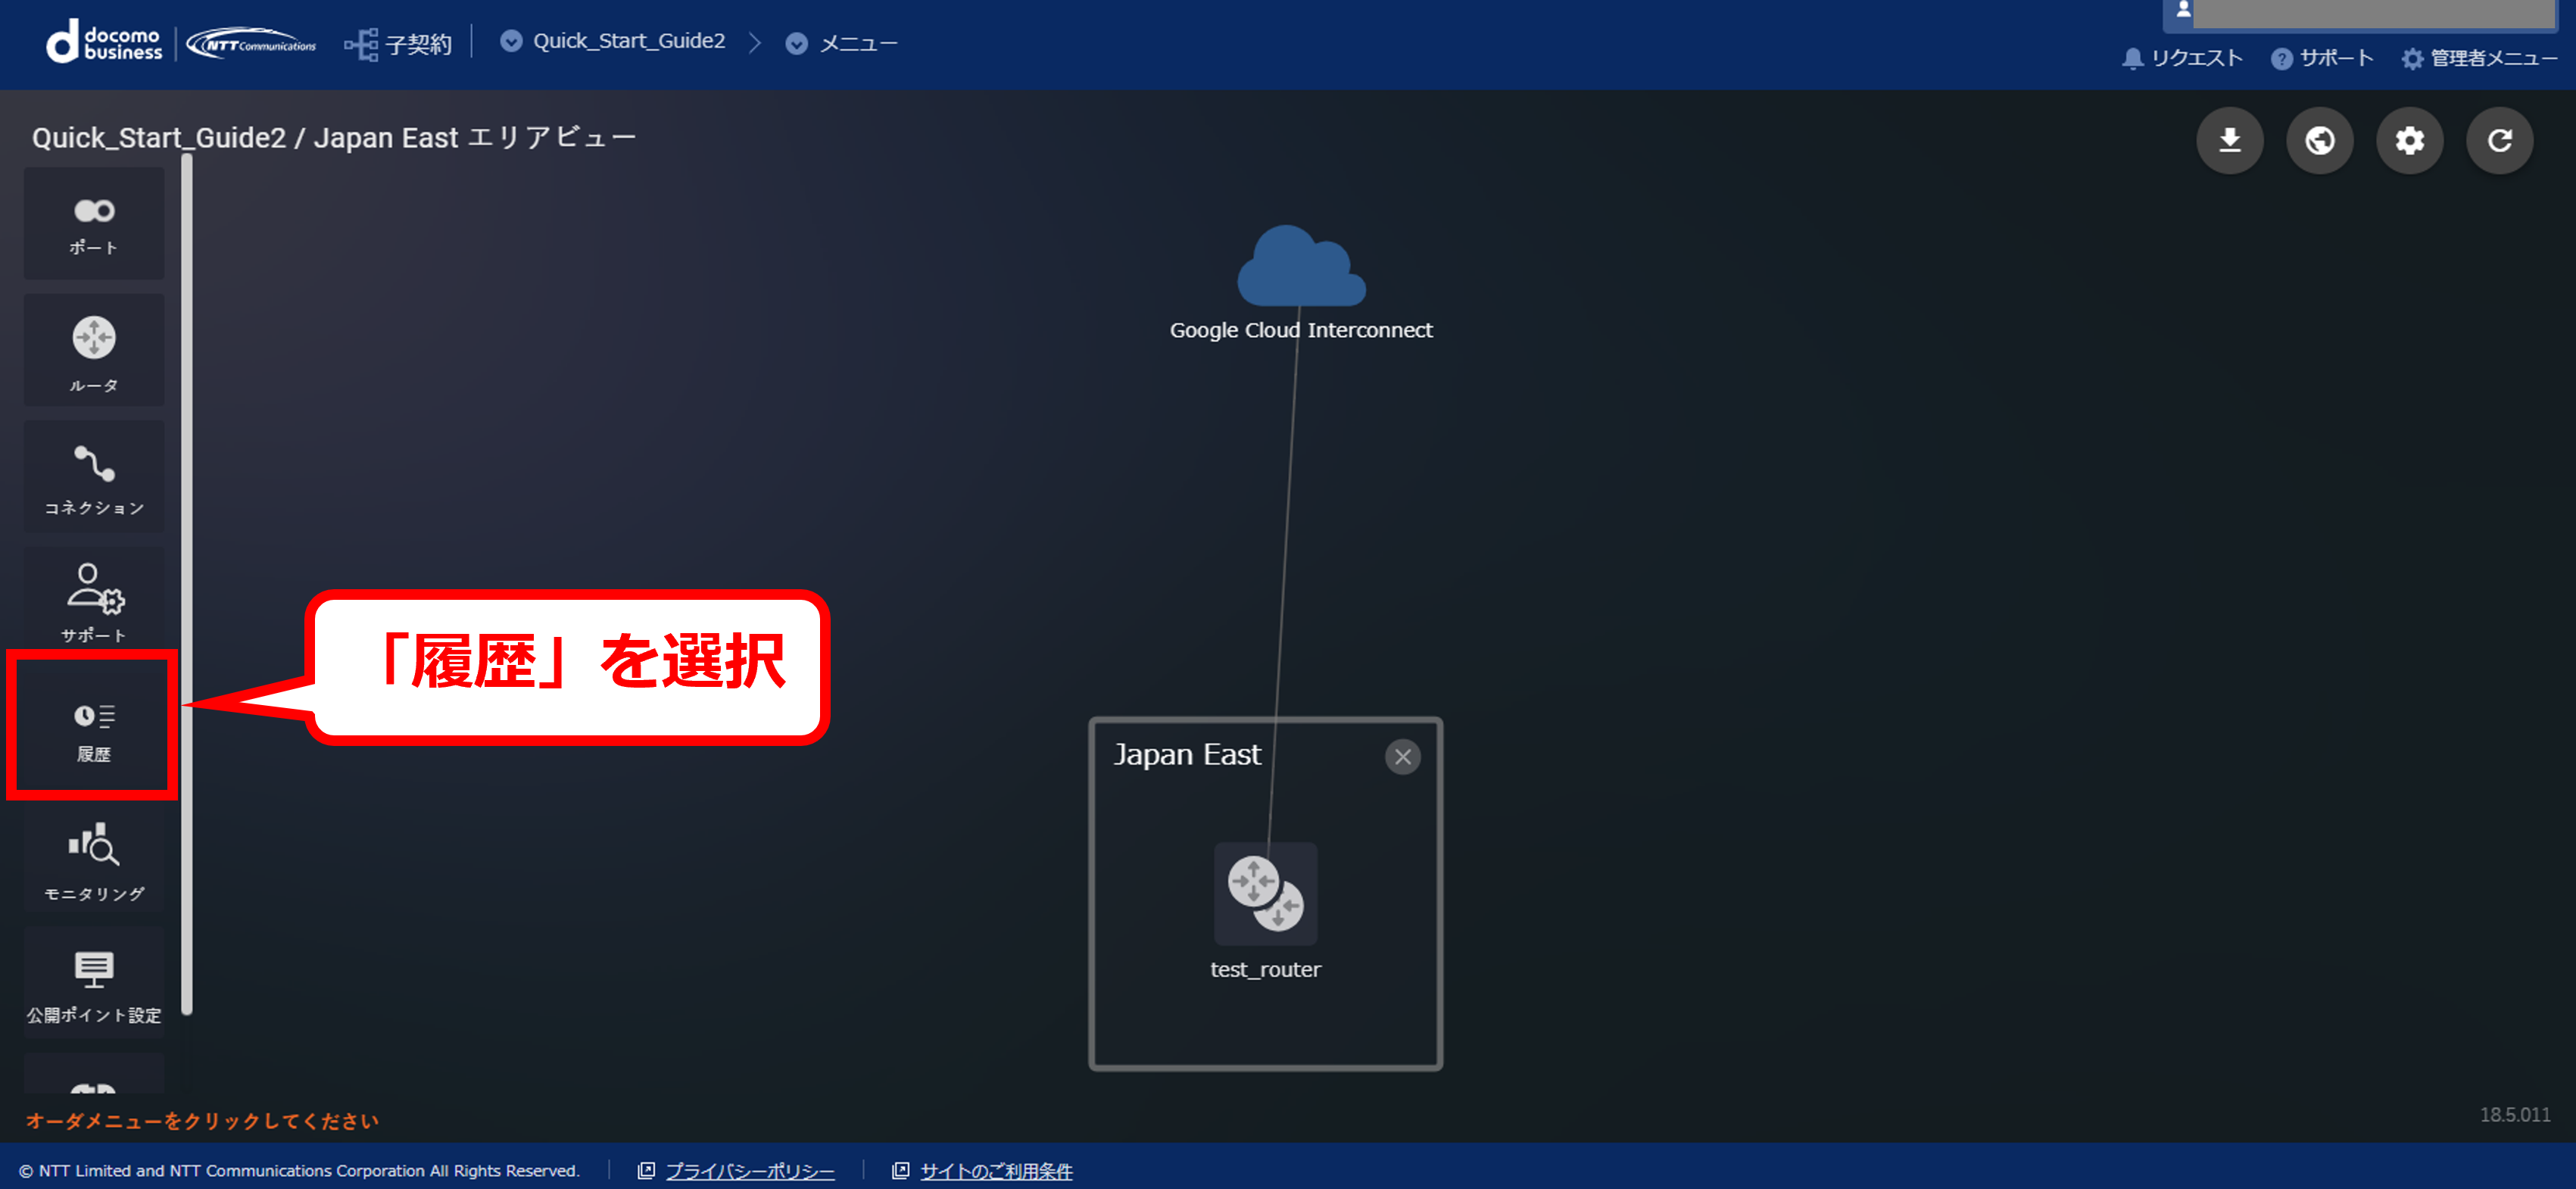Screen dimensions: 2576x1189
Task: Click the refresh round button
Action: (2499, 141)
